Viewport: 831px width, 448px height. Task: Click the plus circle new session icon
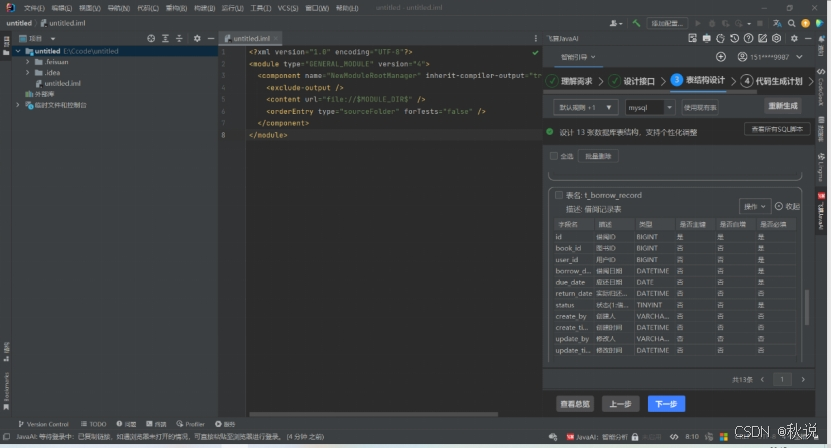click(721, 57)
